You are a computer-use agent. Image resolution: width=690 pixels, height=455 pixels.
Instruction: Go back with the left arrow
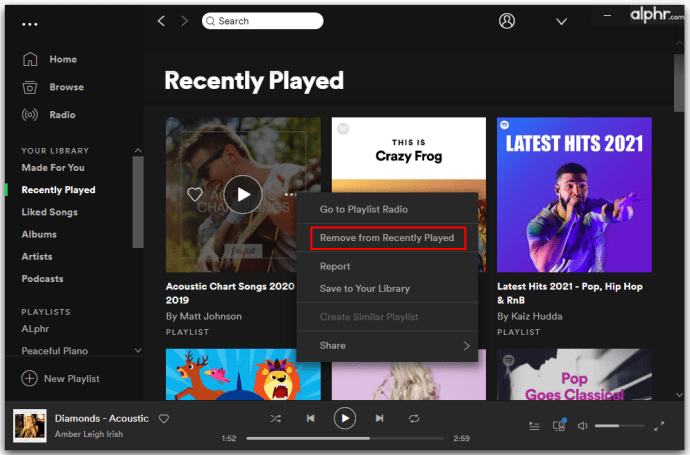pyautogui.click(x=161, y=21)
